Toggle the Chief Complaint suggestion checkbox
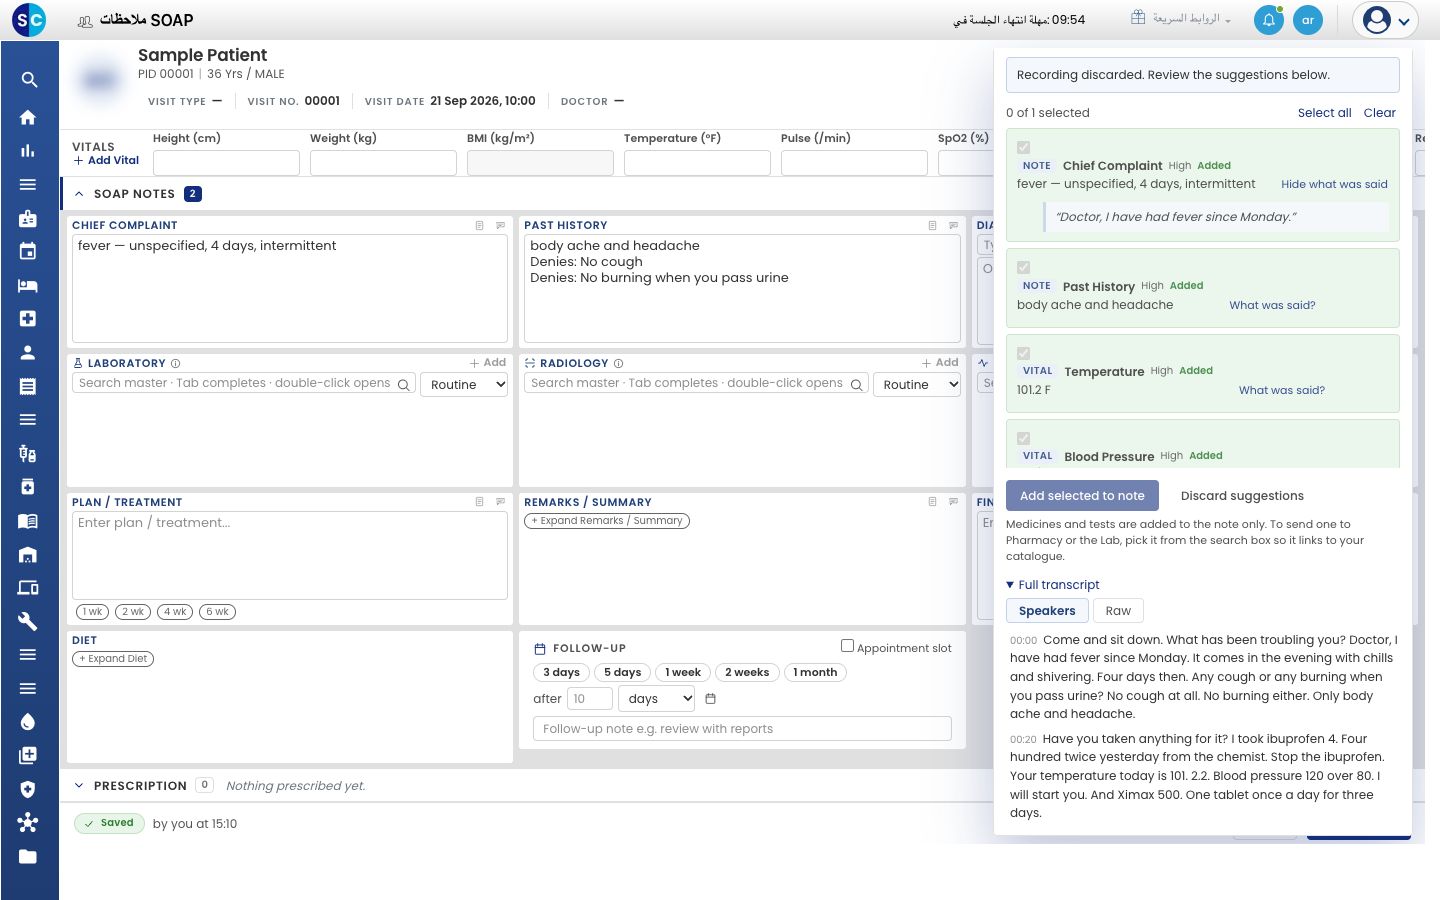This screenshot has width=1440, height=900. 1024,148
